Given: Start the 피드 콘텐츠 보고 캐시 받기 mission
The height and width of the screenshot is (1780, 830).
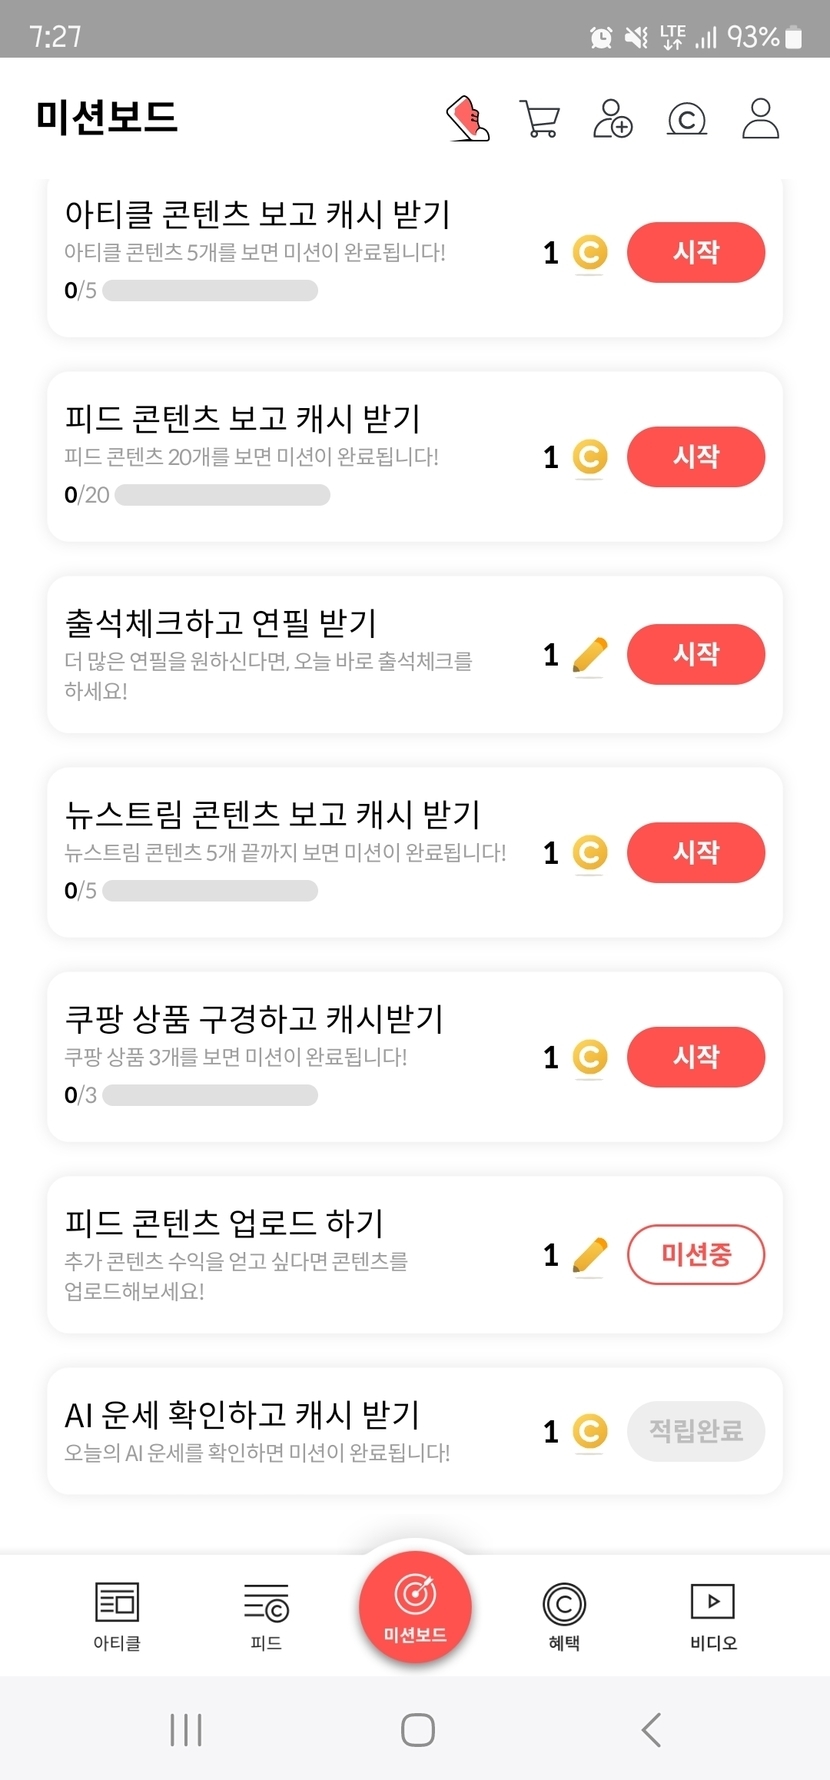Looking at the screenshot, I should (x=696, y=457).
